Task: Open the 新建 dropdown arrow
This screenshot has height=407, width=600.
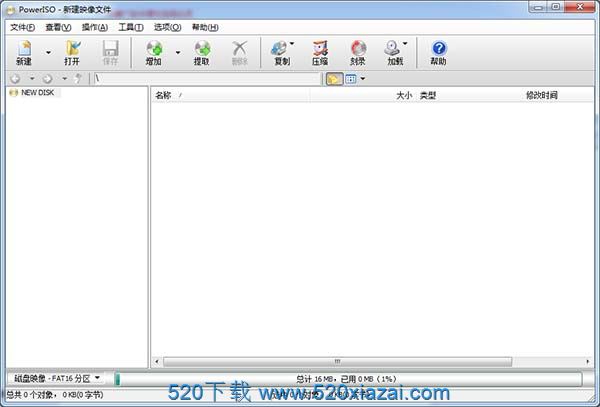Action: (x=49, y=52)
